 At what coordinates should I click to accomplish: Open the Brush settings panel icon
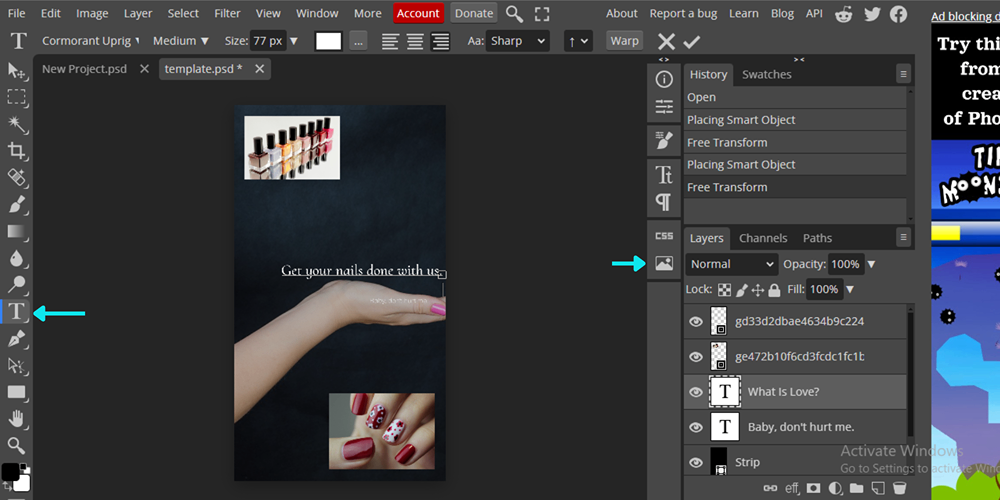664,140
